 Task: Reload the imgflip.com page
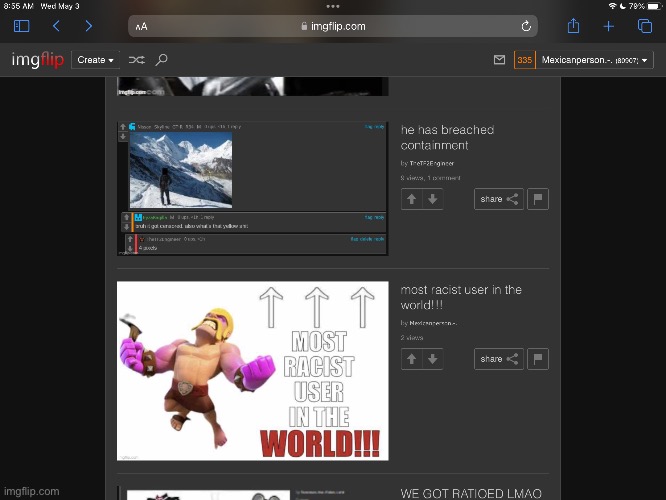click(x=526, y=26)
